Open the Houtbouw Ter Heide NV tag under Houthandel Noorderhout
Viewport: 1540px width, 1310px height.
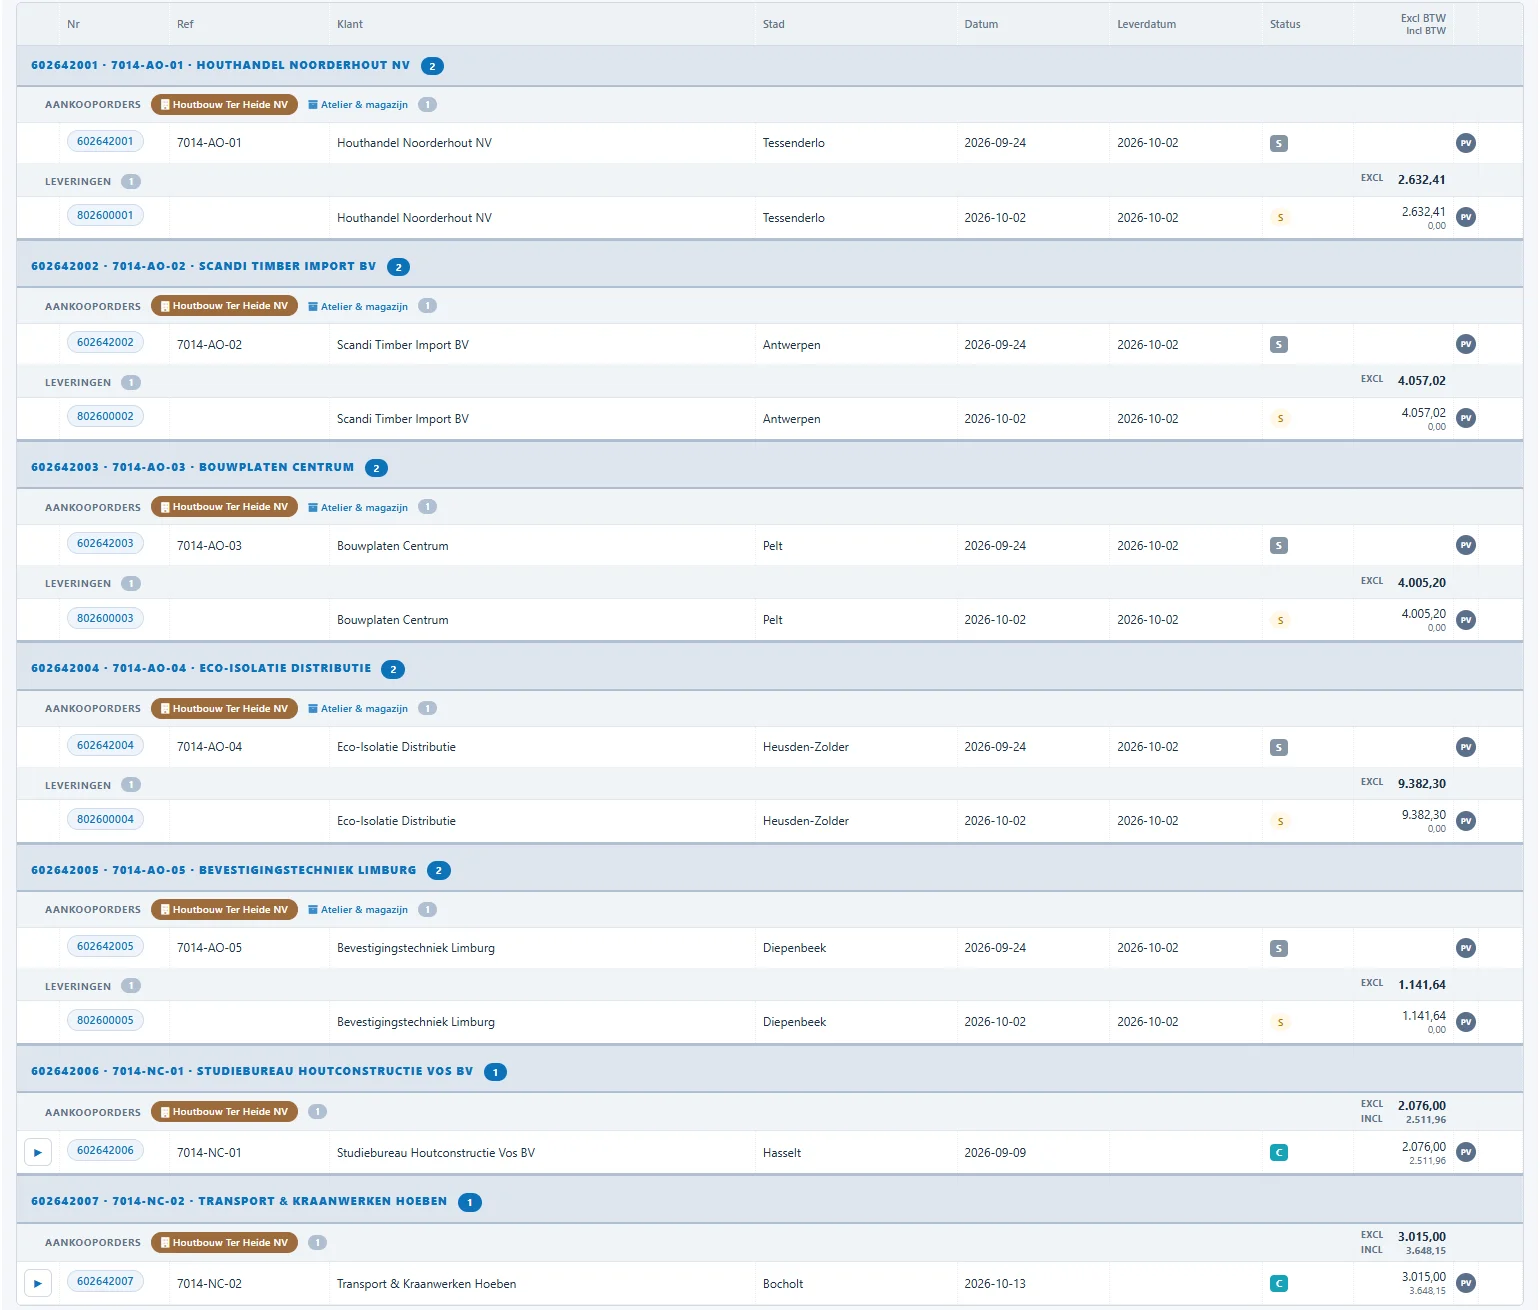click(224, 105)
